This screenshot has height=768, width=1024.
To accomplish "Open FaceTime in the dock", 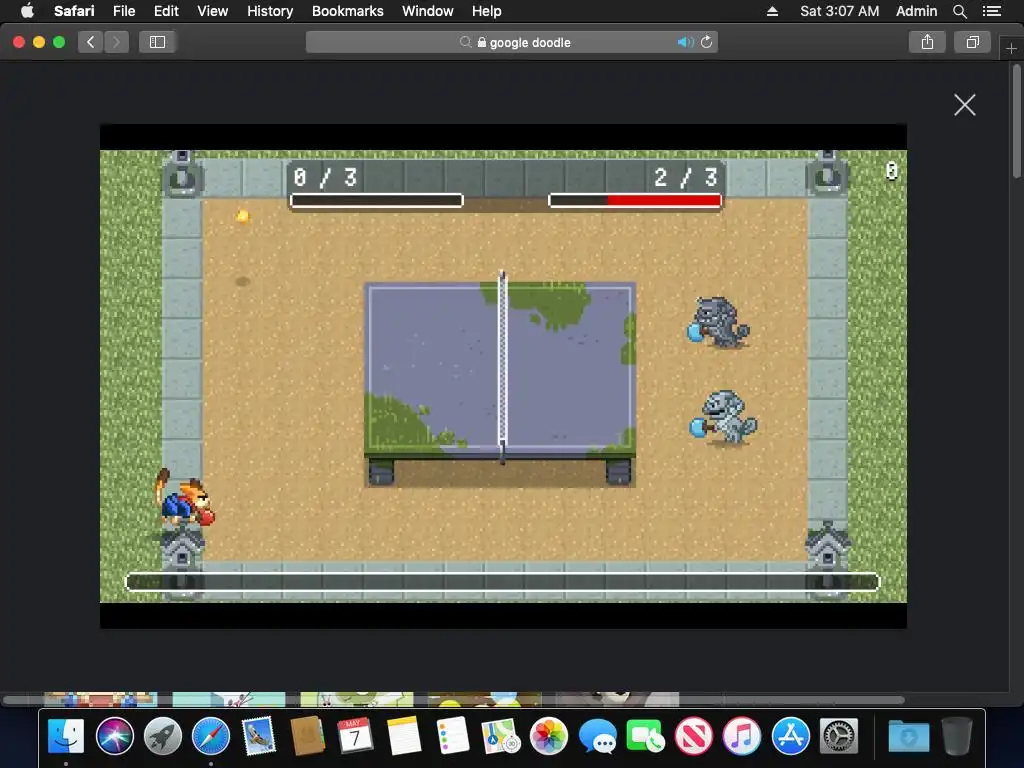I will [645, 736].
